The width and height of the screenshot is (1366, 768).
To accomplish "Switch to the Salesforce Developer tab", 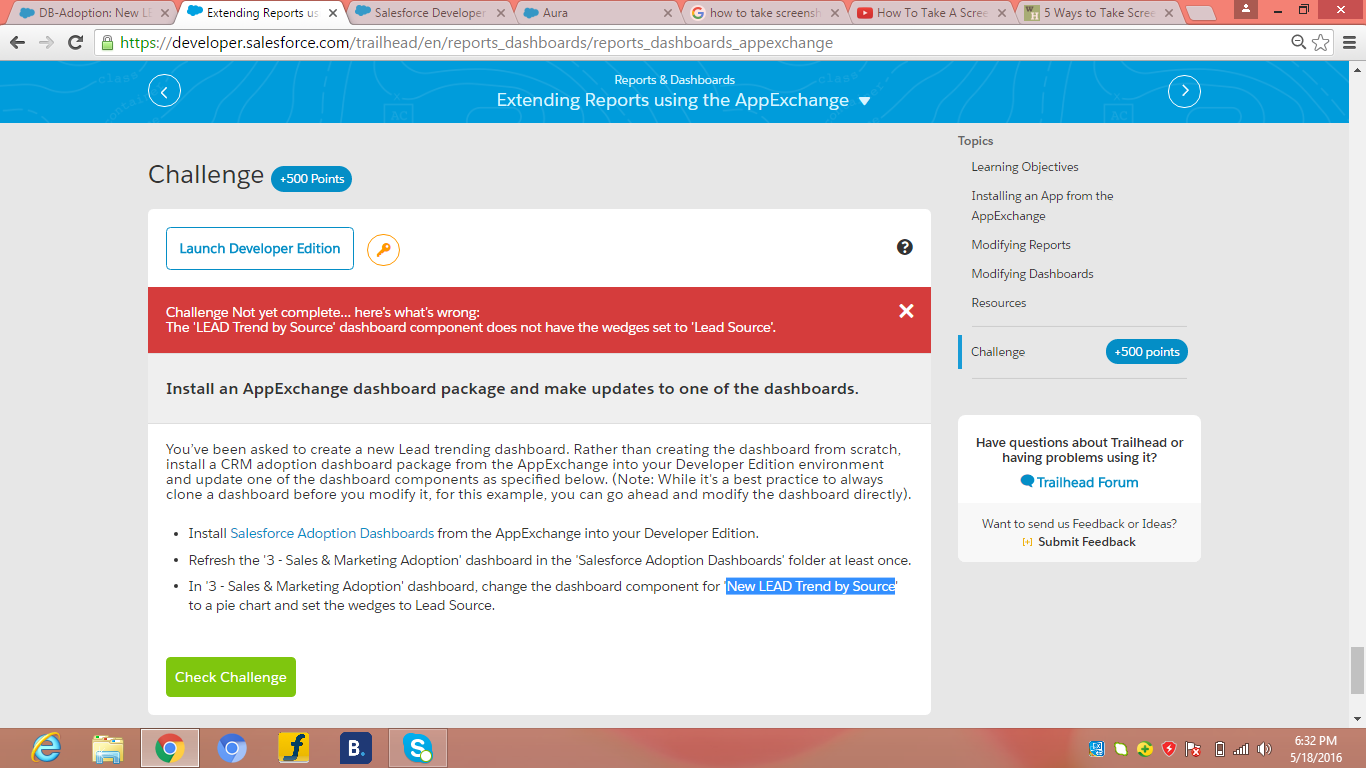I will [x=430, y=13].
